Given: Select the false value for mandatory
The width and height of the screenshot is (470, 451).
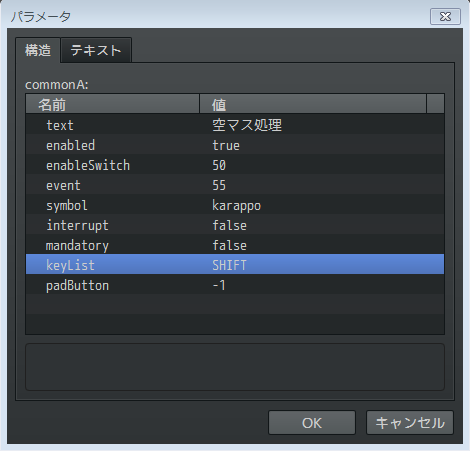Looking at the screenshot, I should (x=322, y=245).
